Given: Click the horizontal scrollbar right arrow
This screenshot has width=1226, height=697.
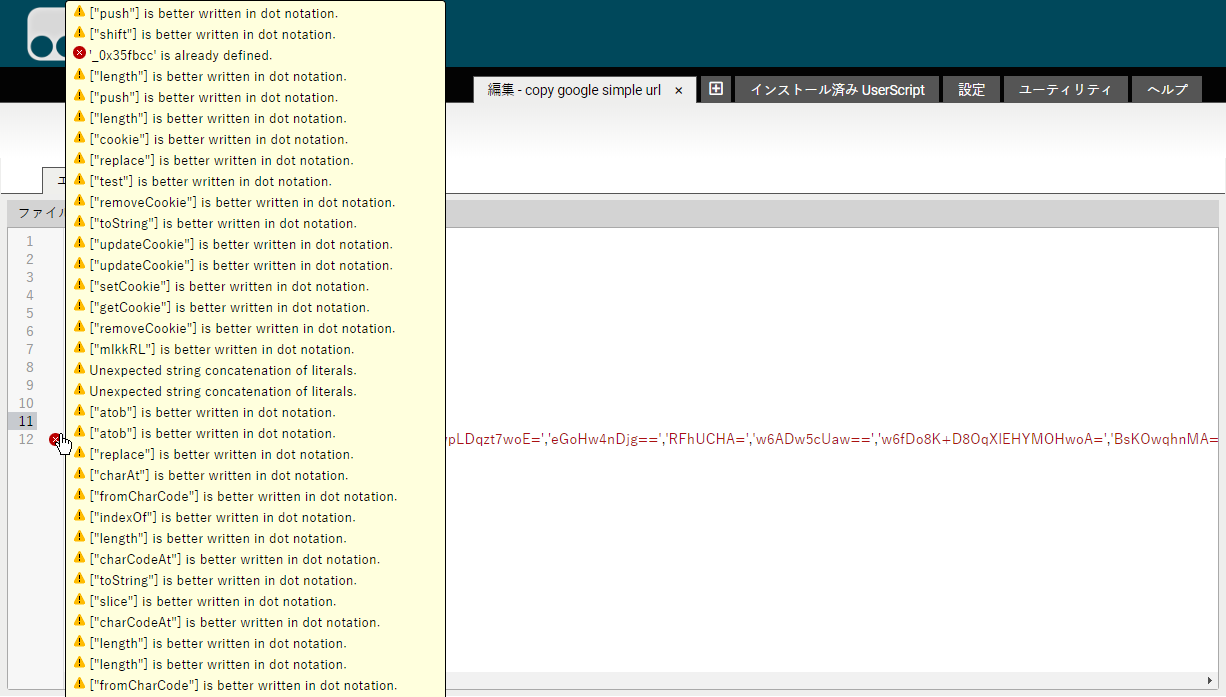Looking at the screenshot, I should [1211, 680].
